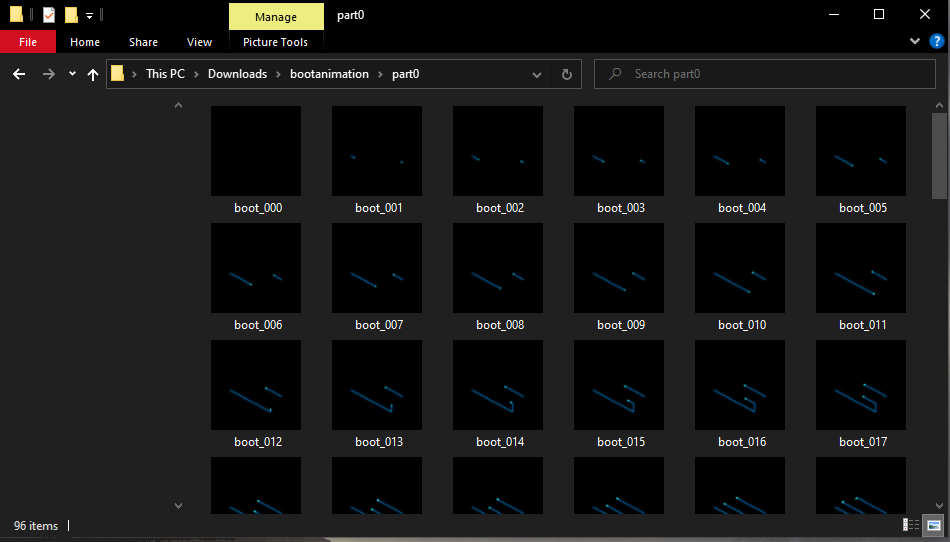Image resolution: width=950 pixels, height=542 pixels.
Task: Click the folder icon in address bar
Action: (x=118, y=74)
